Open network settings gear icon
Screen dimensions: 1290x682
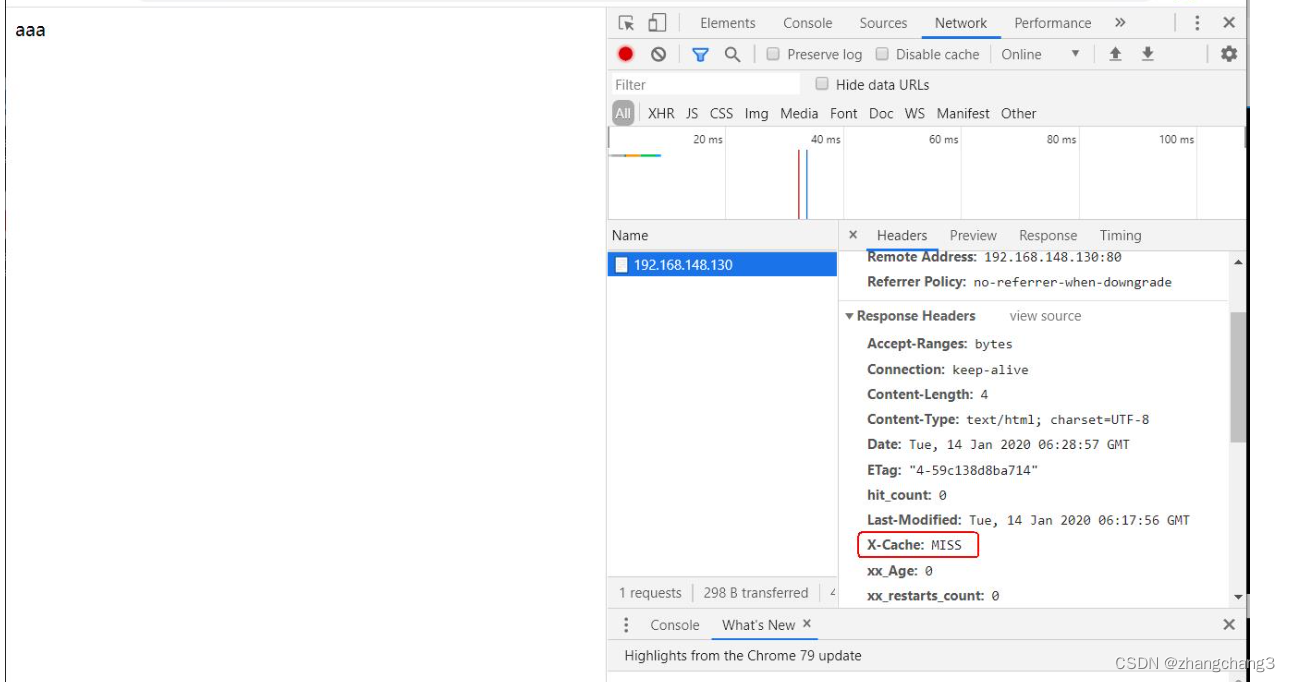coord(1229,54)
